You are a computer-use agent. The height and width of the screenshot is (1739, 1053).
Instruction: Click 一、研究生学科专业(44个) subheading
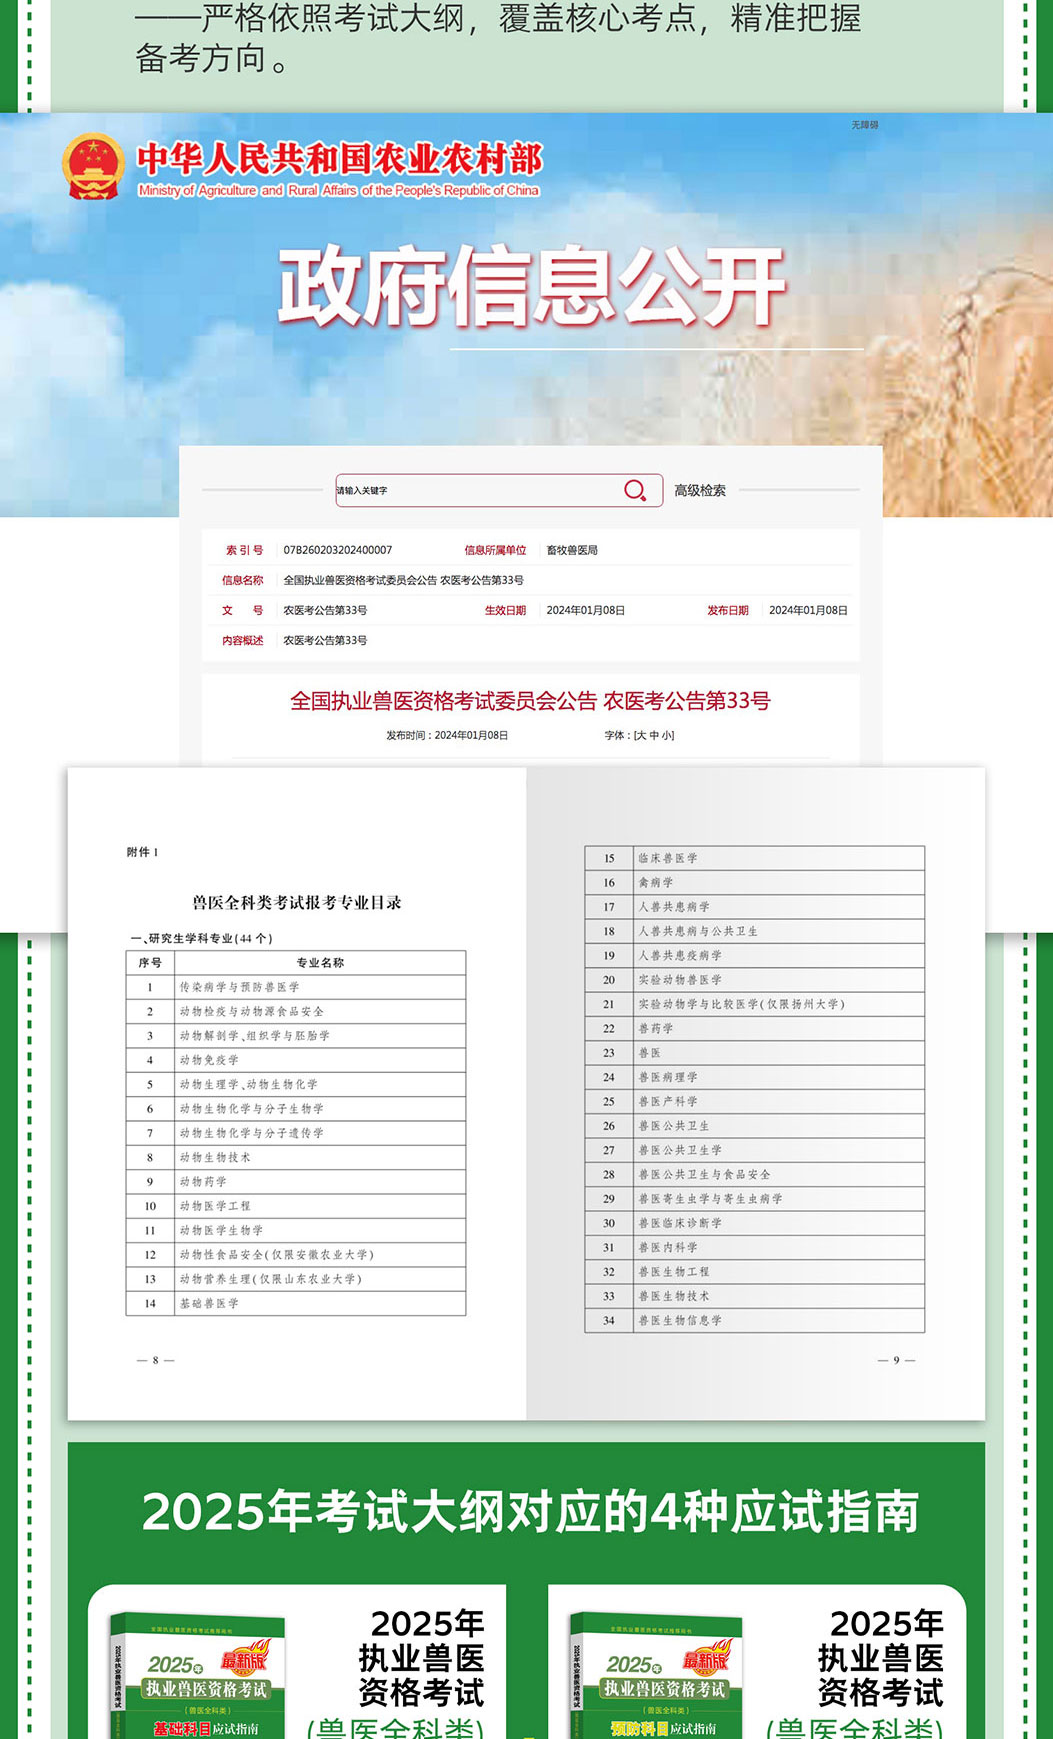tap(201, 938)
